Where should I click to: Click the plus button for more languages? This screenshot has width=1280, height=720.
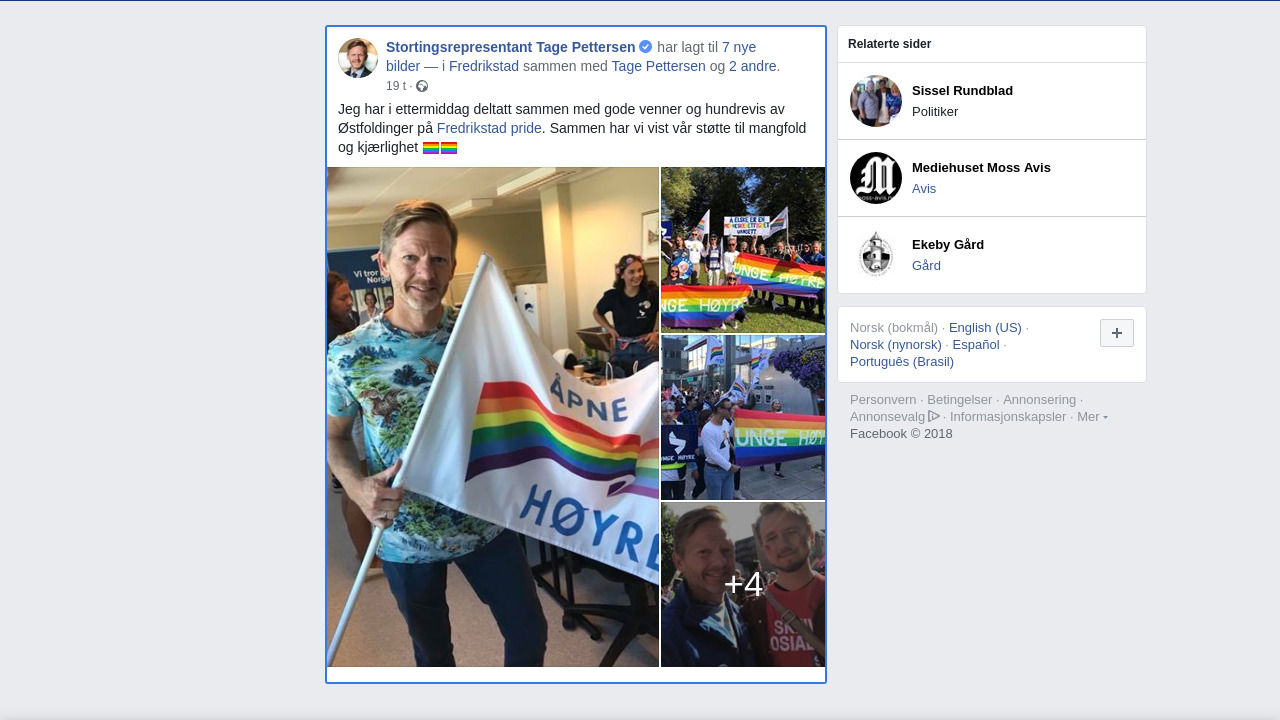[x=1117, y=333]
